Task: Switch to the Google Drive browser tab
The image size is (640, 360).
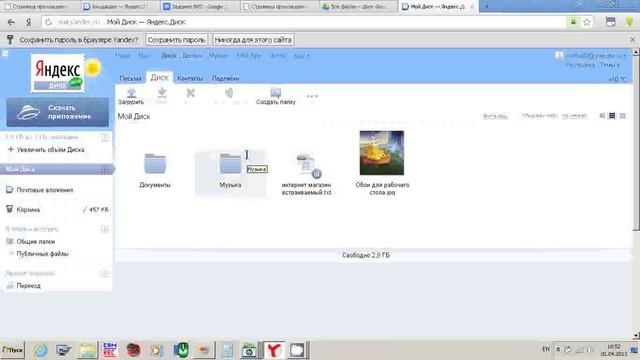Action: 357,7
